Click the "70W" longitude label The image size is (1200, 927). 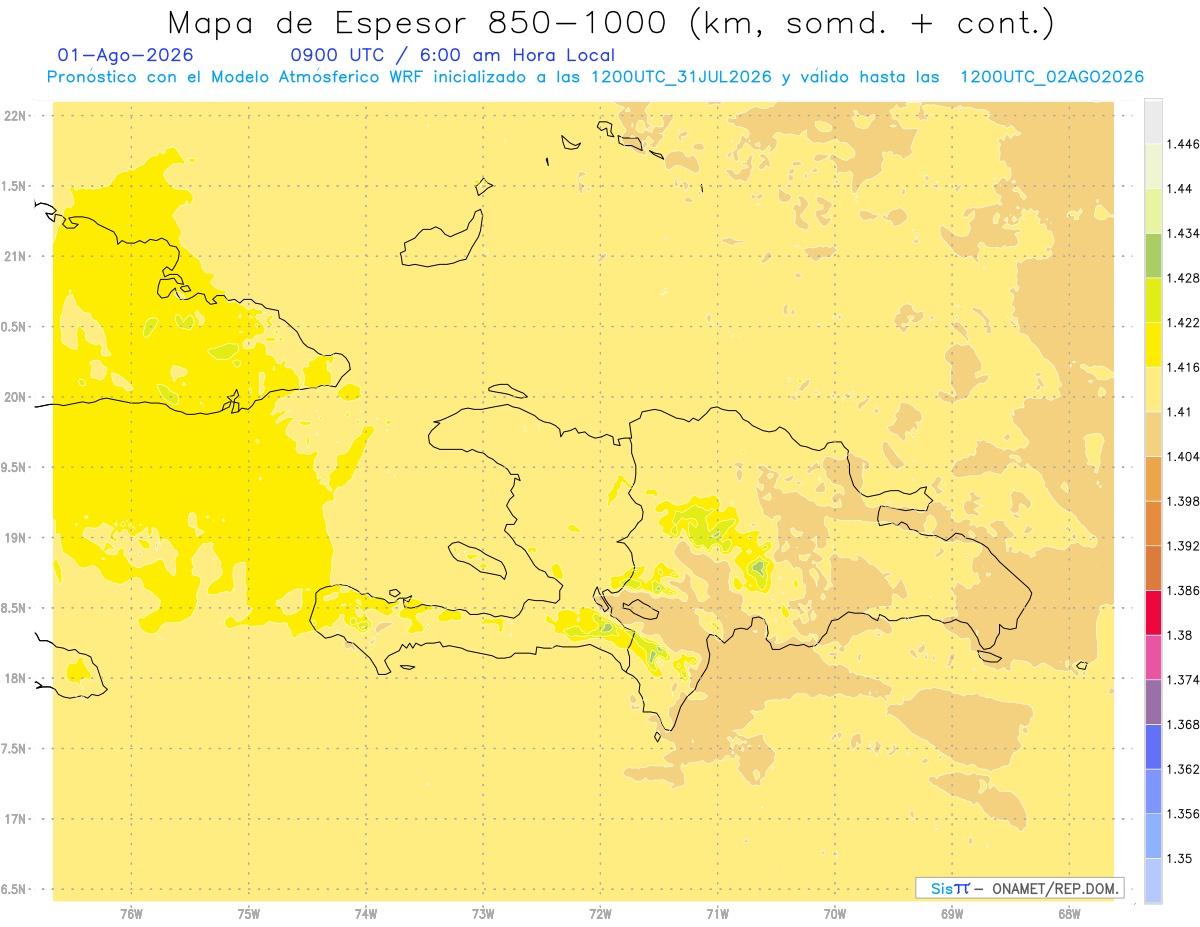click(834, 913)
